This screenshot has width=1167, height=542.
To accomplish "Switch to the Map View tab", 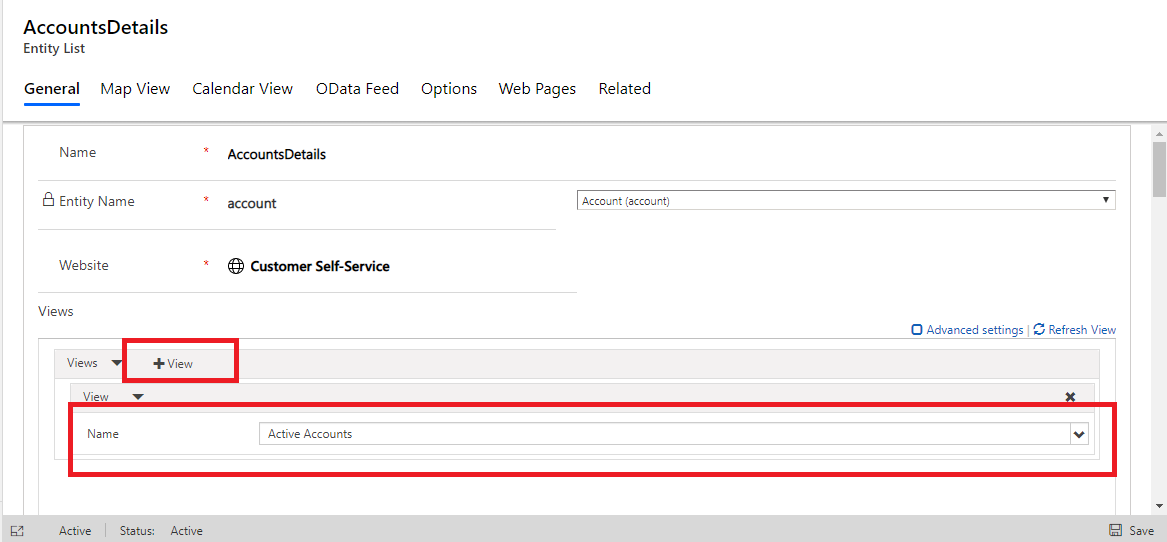I will 135,89.
